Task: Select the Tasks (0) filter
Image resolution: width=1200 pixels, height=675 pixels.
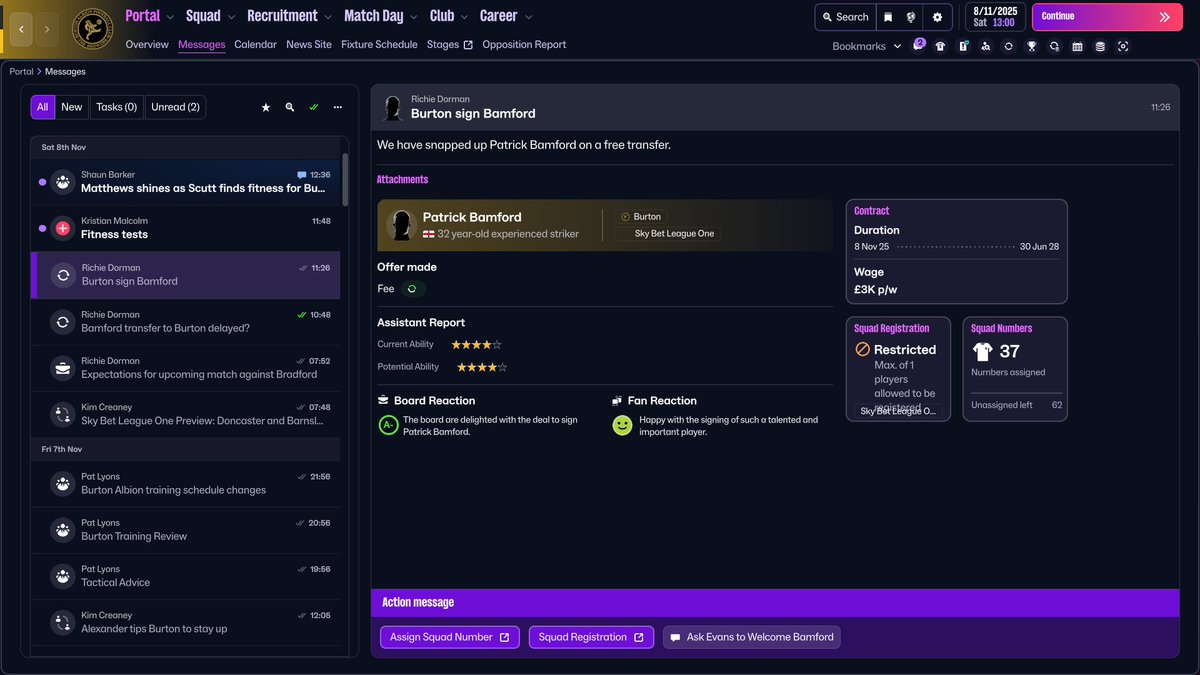Action: tap(116, 107)
